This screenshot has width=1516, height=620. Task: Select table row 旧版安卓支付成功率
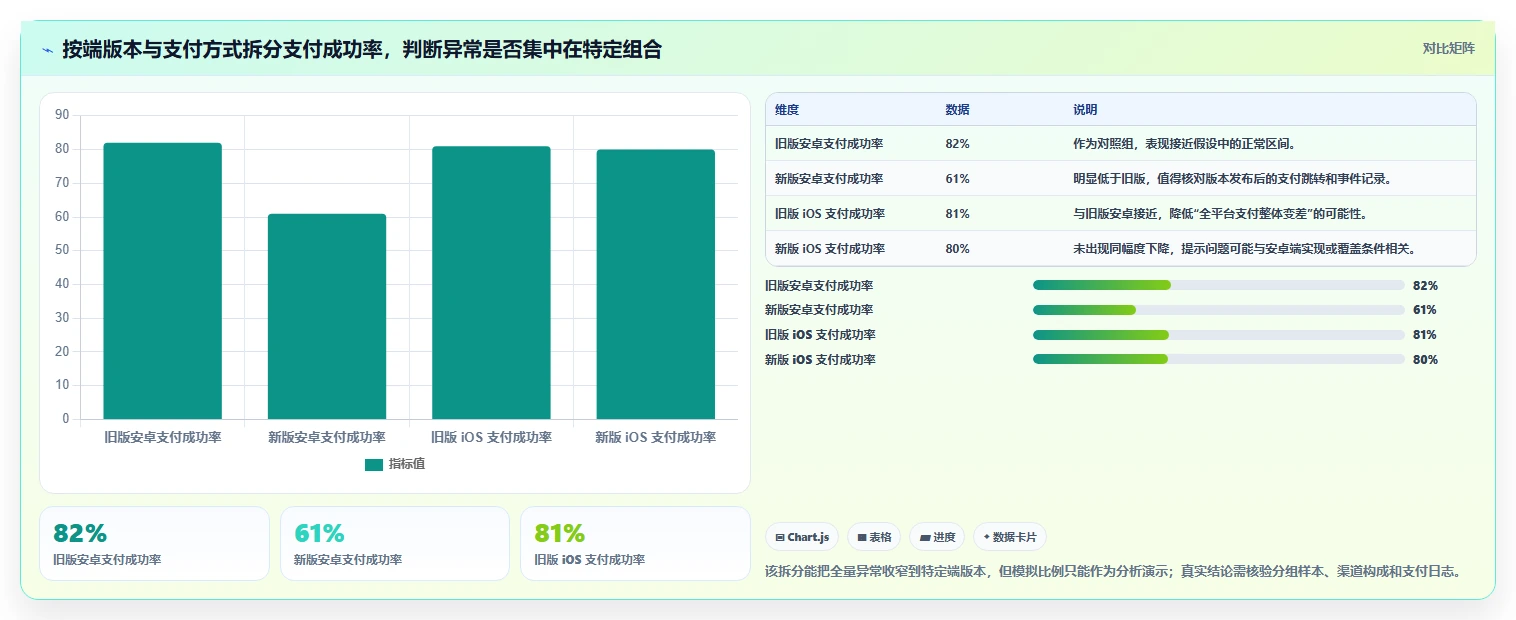[1120, 144]
